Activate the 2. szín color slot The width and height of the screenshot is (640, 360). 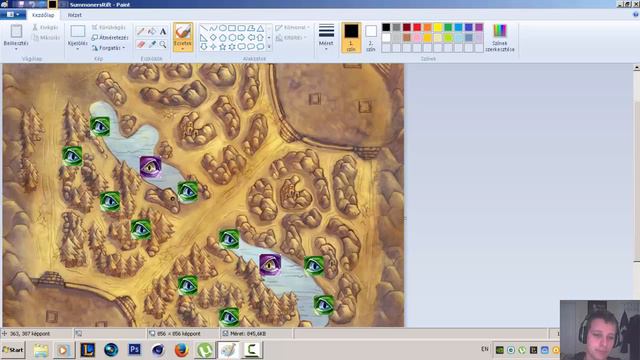[x=371, y=38]
